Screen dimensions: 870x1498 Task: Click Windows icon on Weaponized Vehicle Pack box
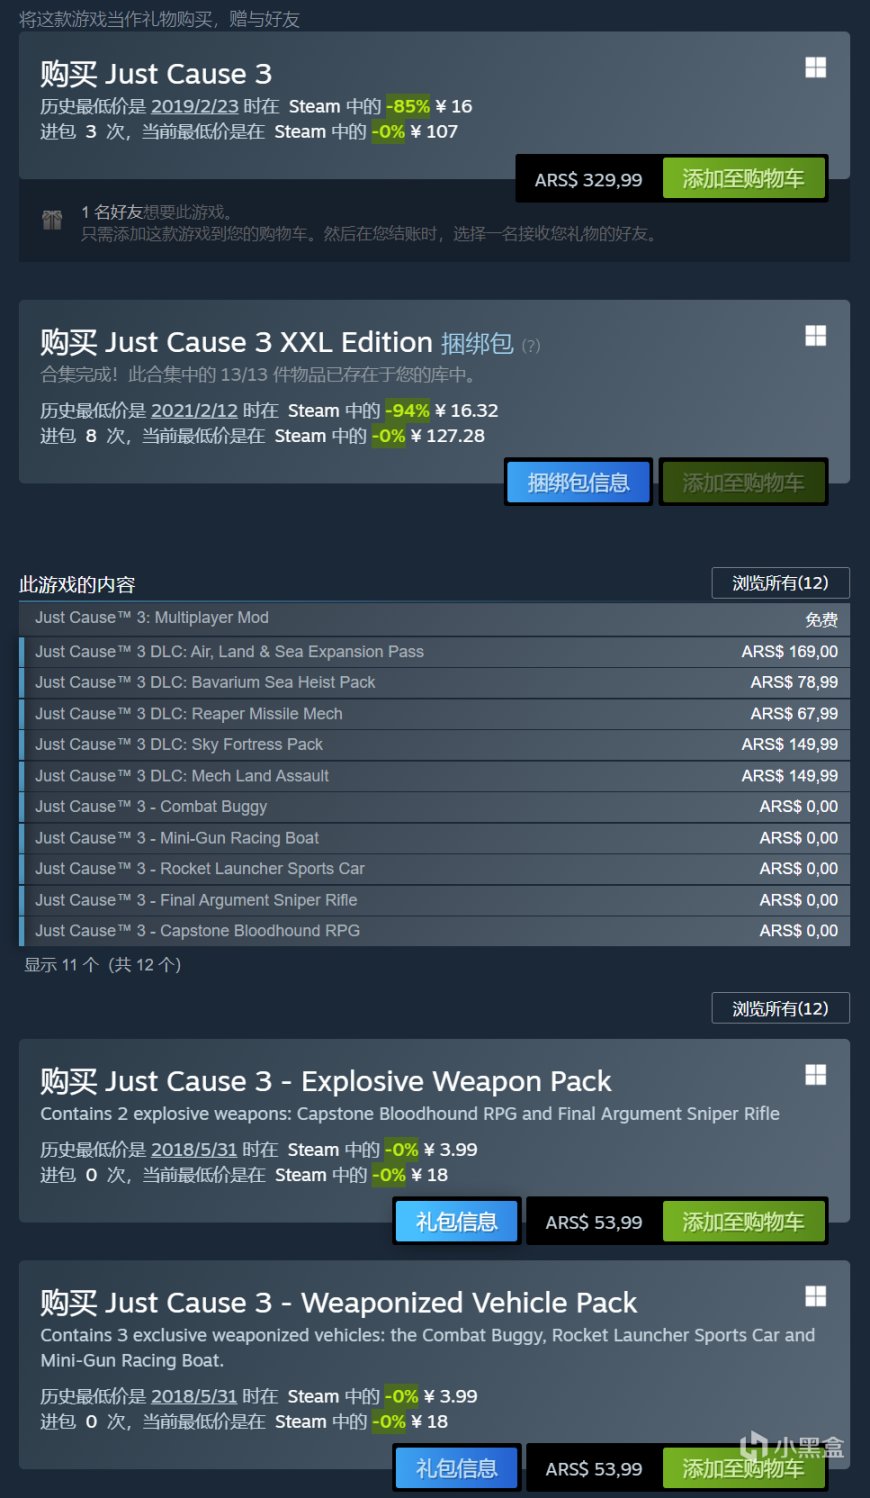[x=816, y=1297]
